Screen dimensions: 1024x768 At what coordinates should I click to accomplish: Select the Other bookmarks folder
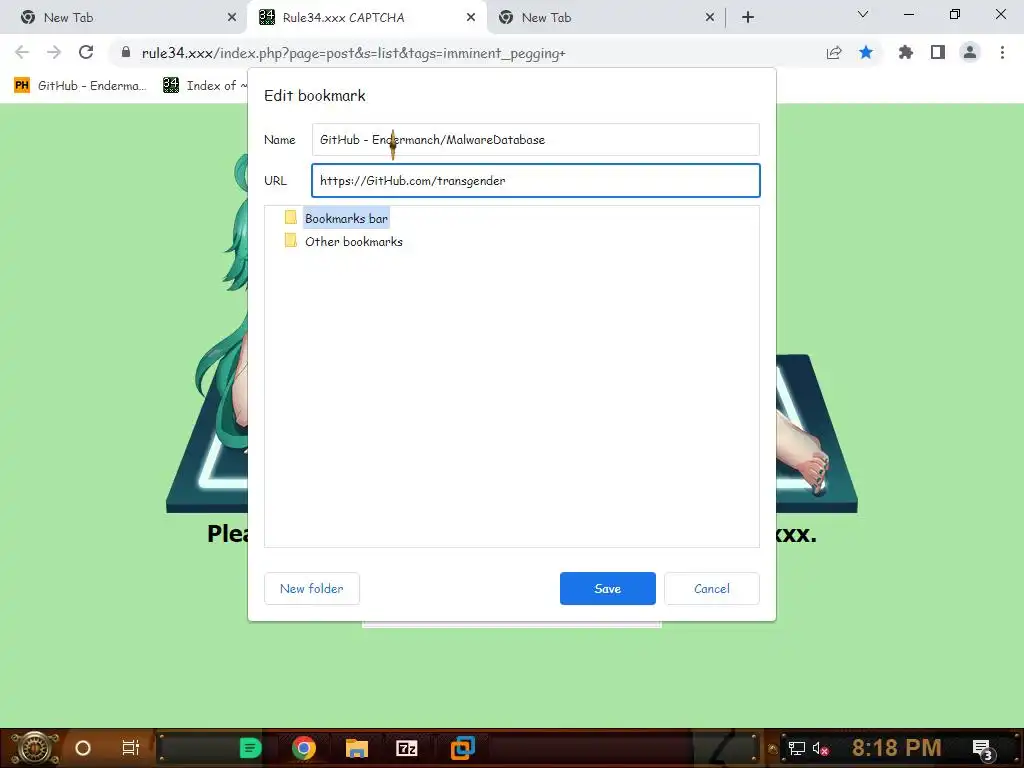pyautogui.click(x=353, y=242)
